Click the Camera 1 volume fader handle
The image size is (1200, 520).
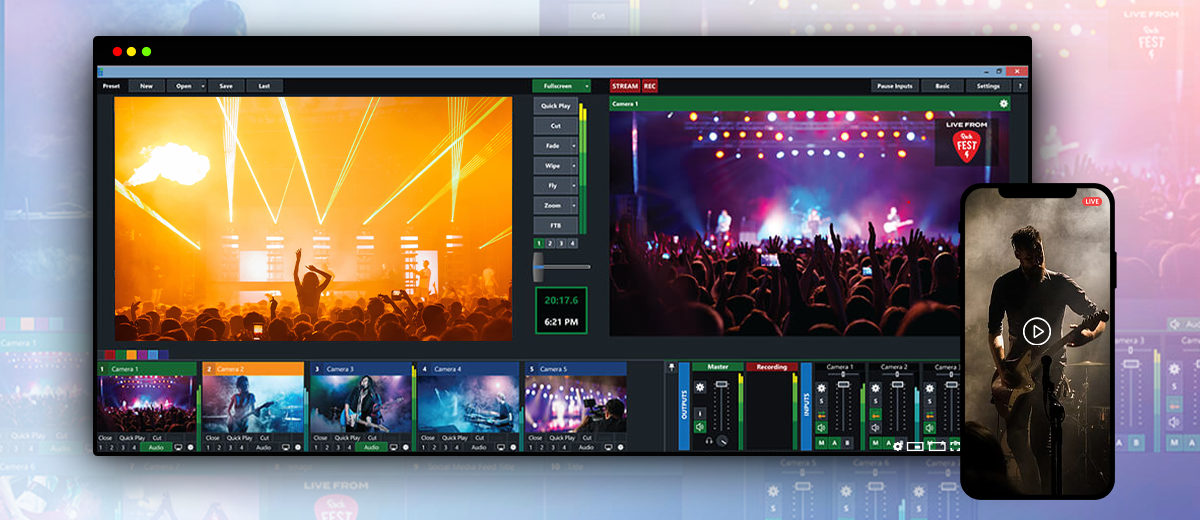tap(843, 384)
